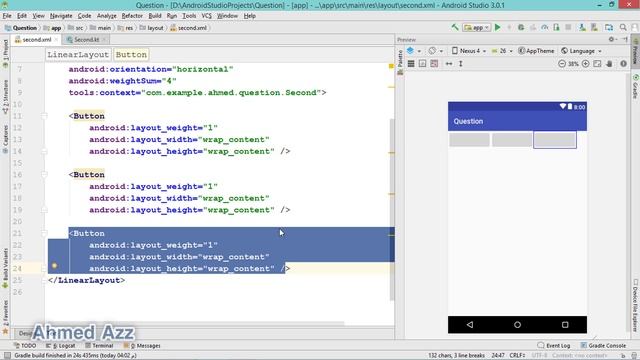The width and height of the screenshot is (640, 360).
Task: Open the orientation dropdown in the preview
Action: 436,51
